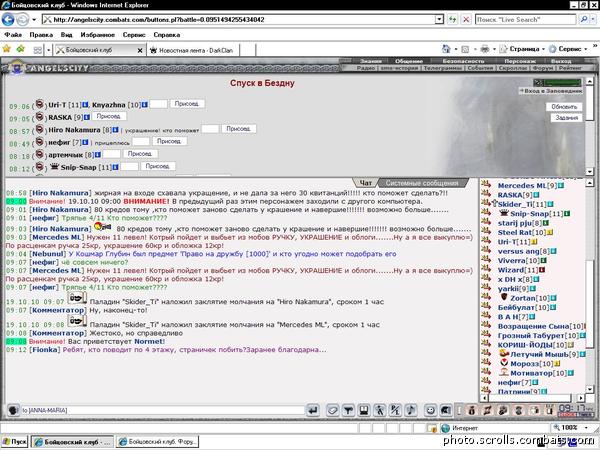
Task: Click private message icon beside Wizard
Action: (x=486, y=269)
